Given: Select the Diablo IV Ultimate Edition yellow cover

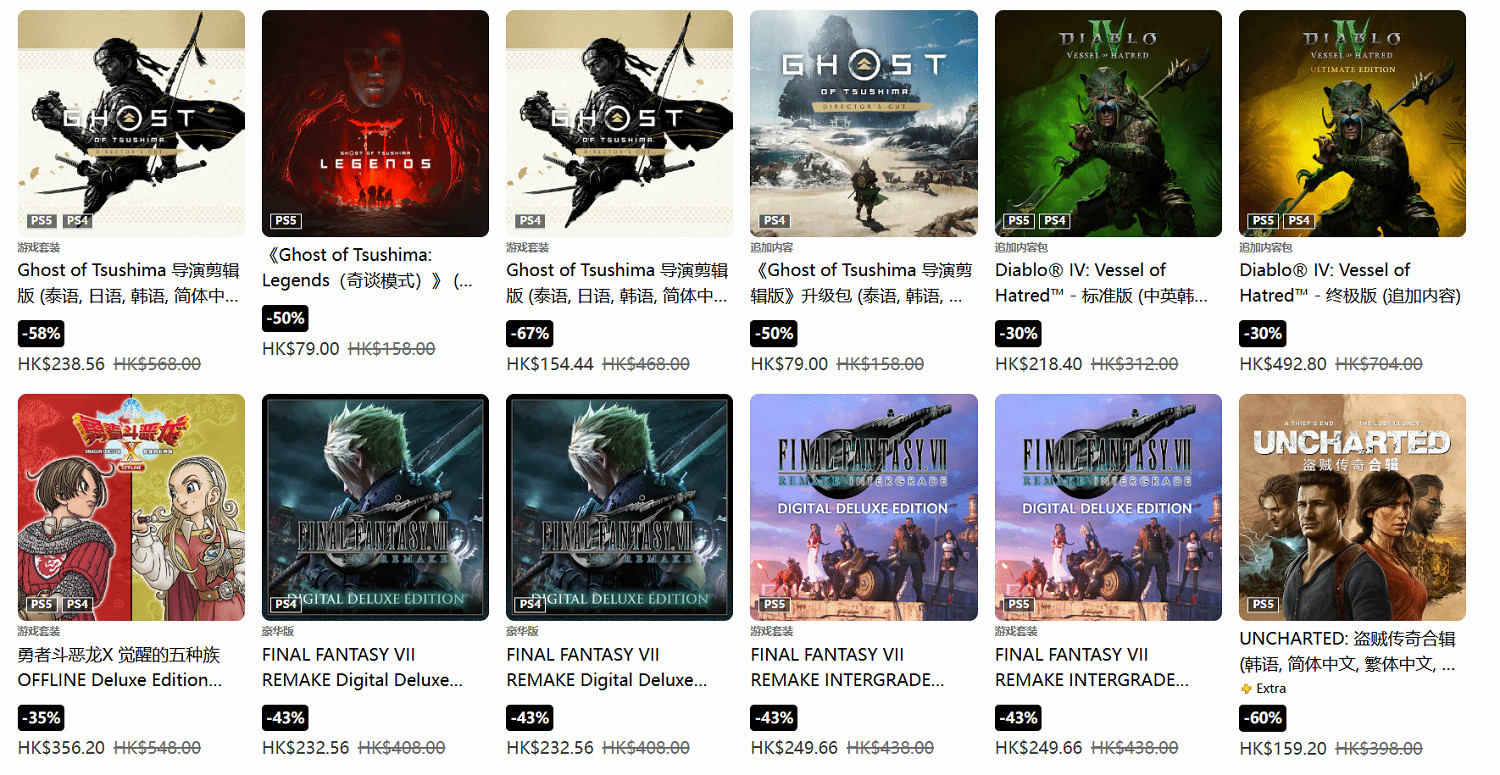Looking at the screenshot, I should pos(1352,123).
